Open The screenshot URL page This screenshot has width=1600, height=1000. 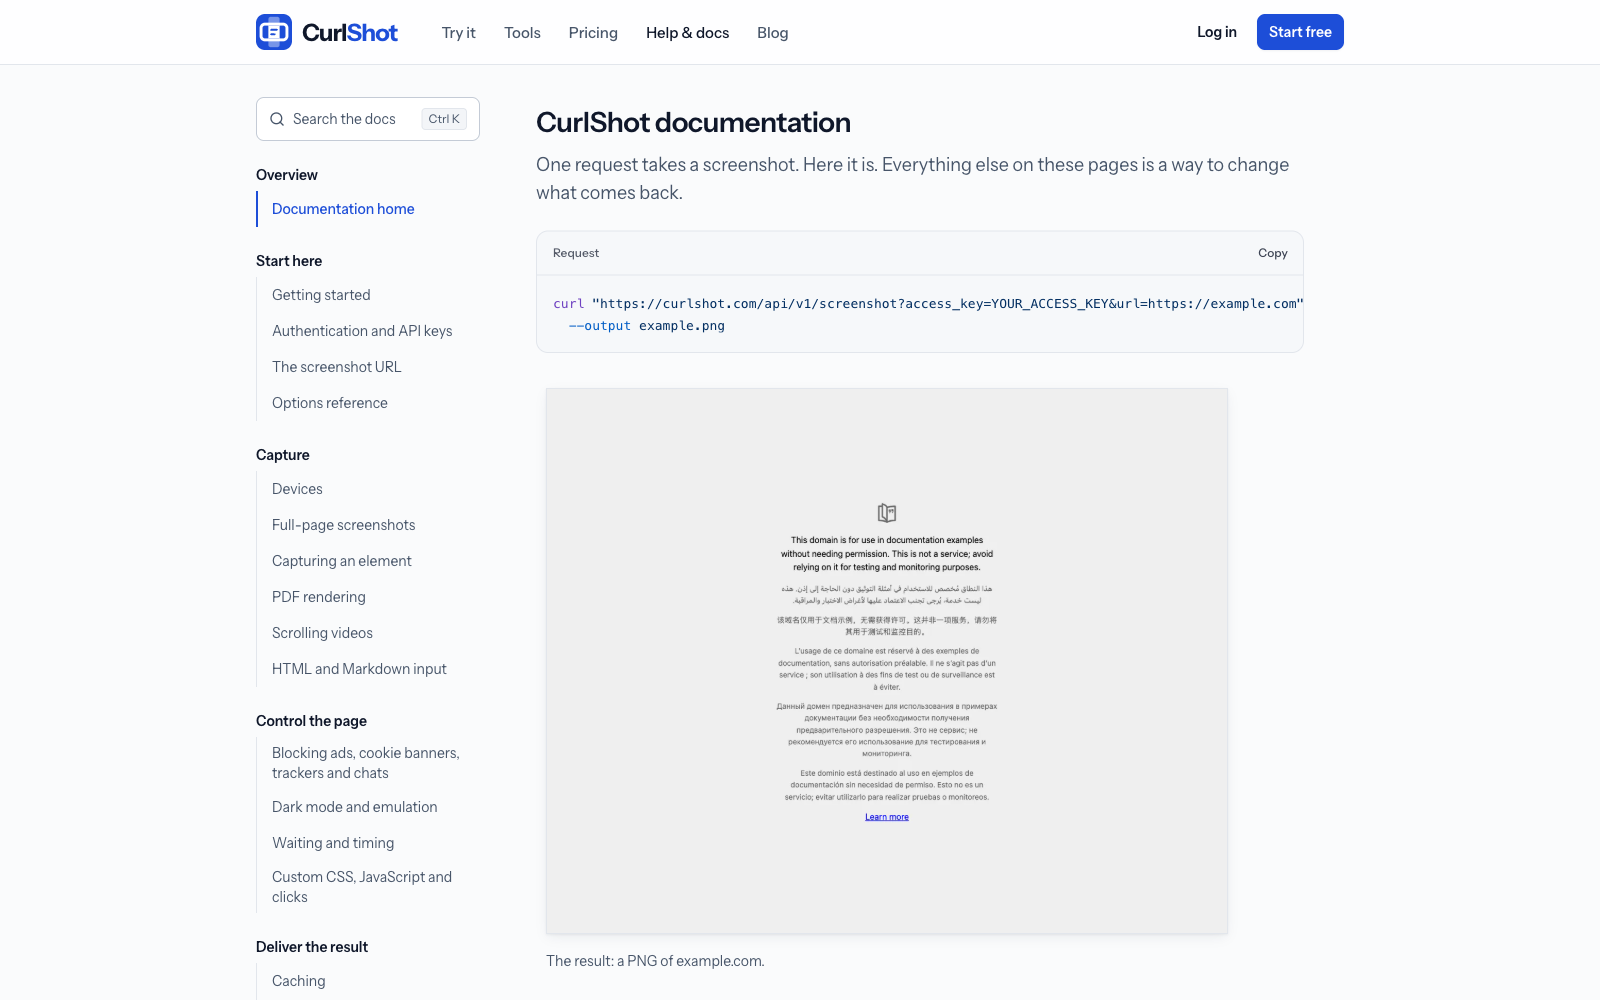(337, 367)
